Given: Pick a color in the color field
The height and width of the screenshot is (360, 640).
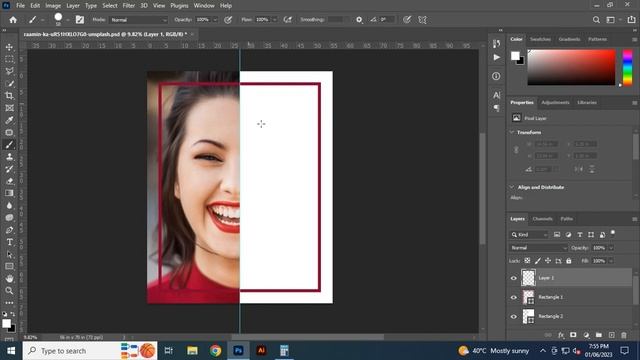Looking at the screenshot, I should [x=571, y=67].
